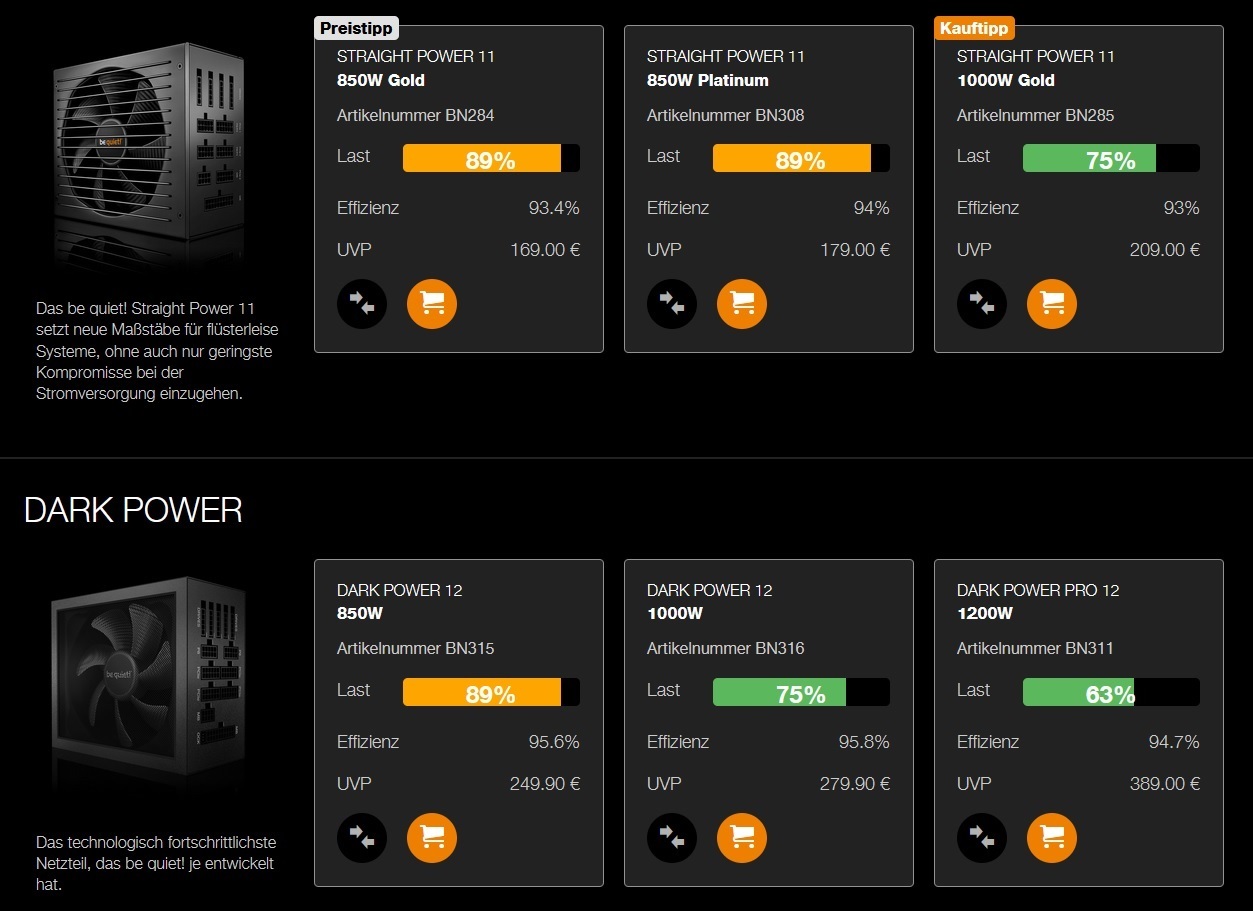Add Dark Power Pro 12 1200W to cart
Viewport: 1253px width, 911px height.
[x=1052, y=837]
